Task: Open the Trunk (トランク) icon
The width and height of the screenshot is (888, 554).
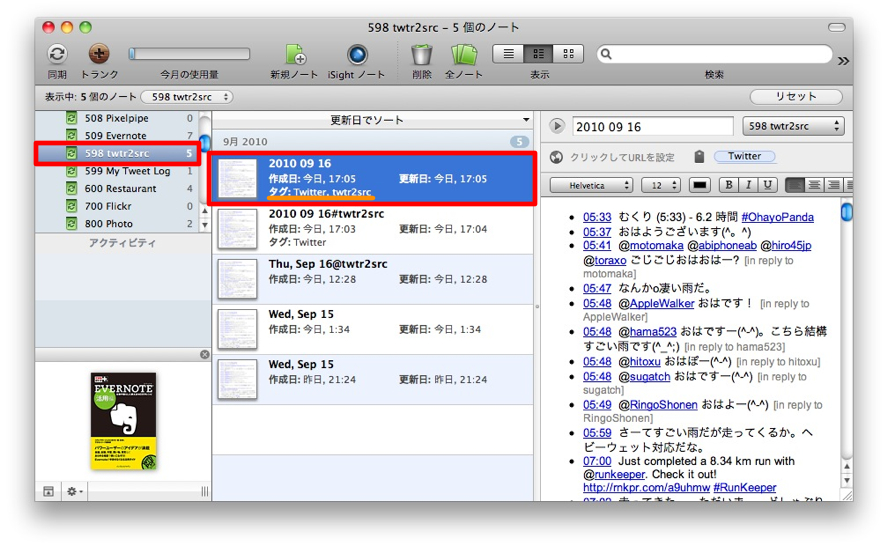Action: point(99,54)
